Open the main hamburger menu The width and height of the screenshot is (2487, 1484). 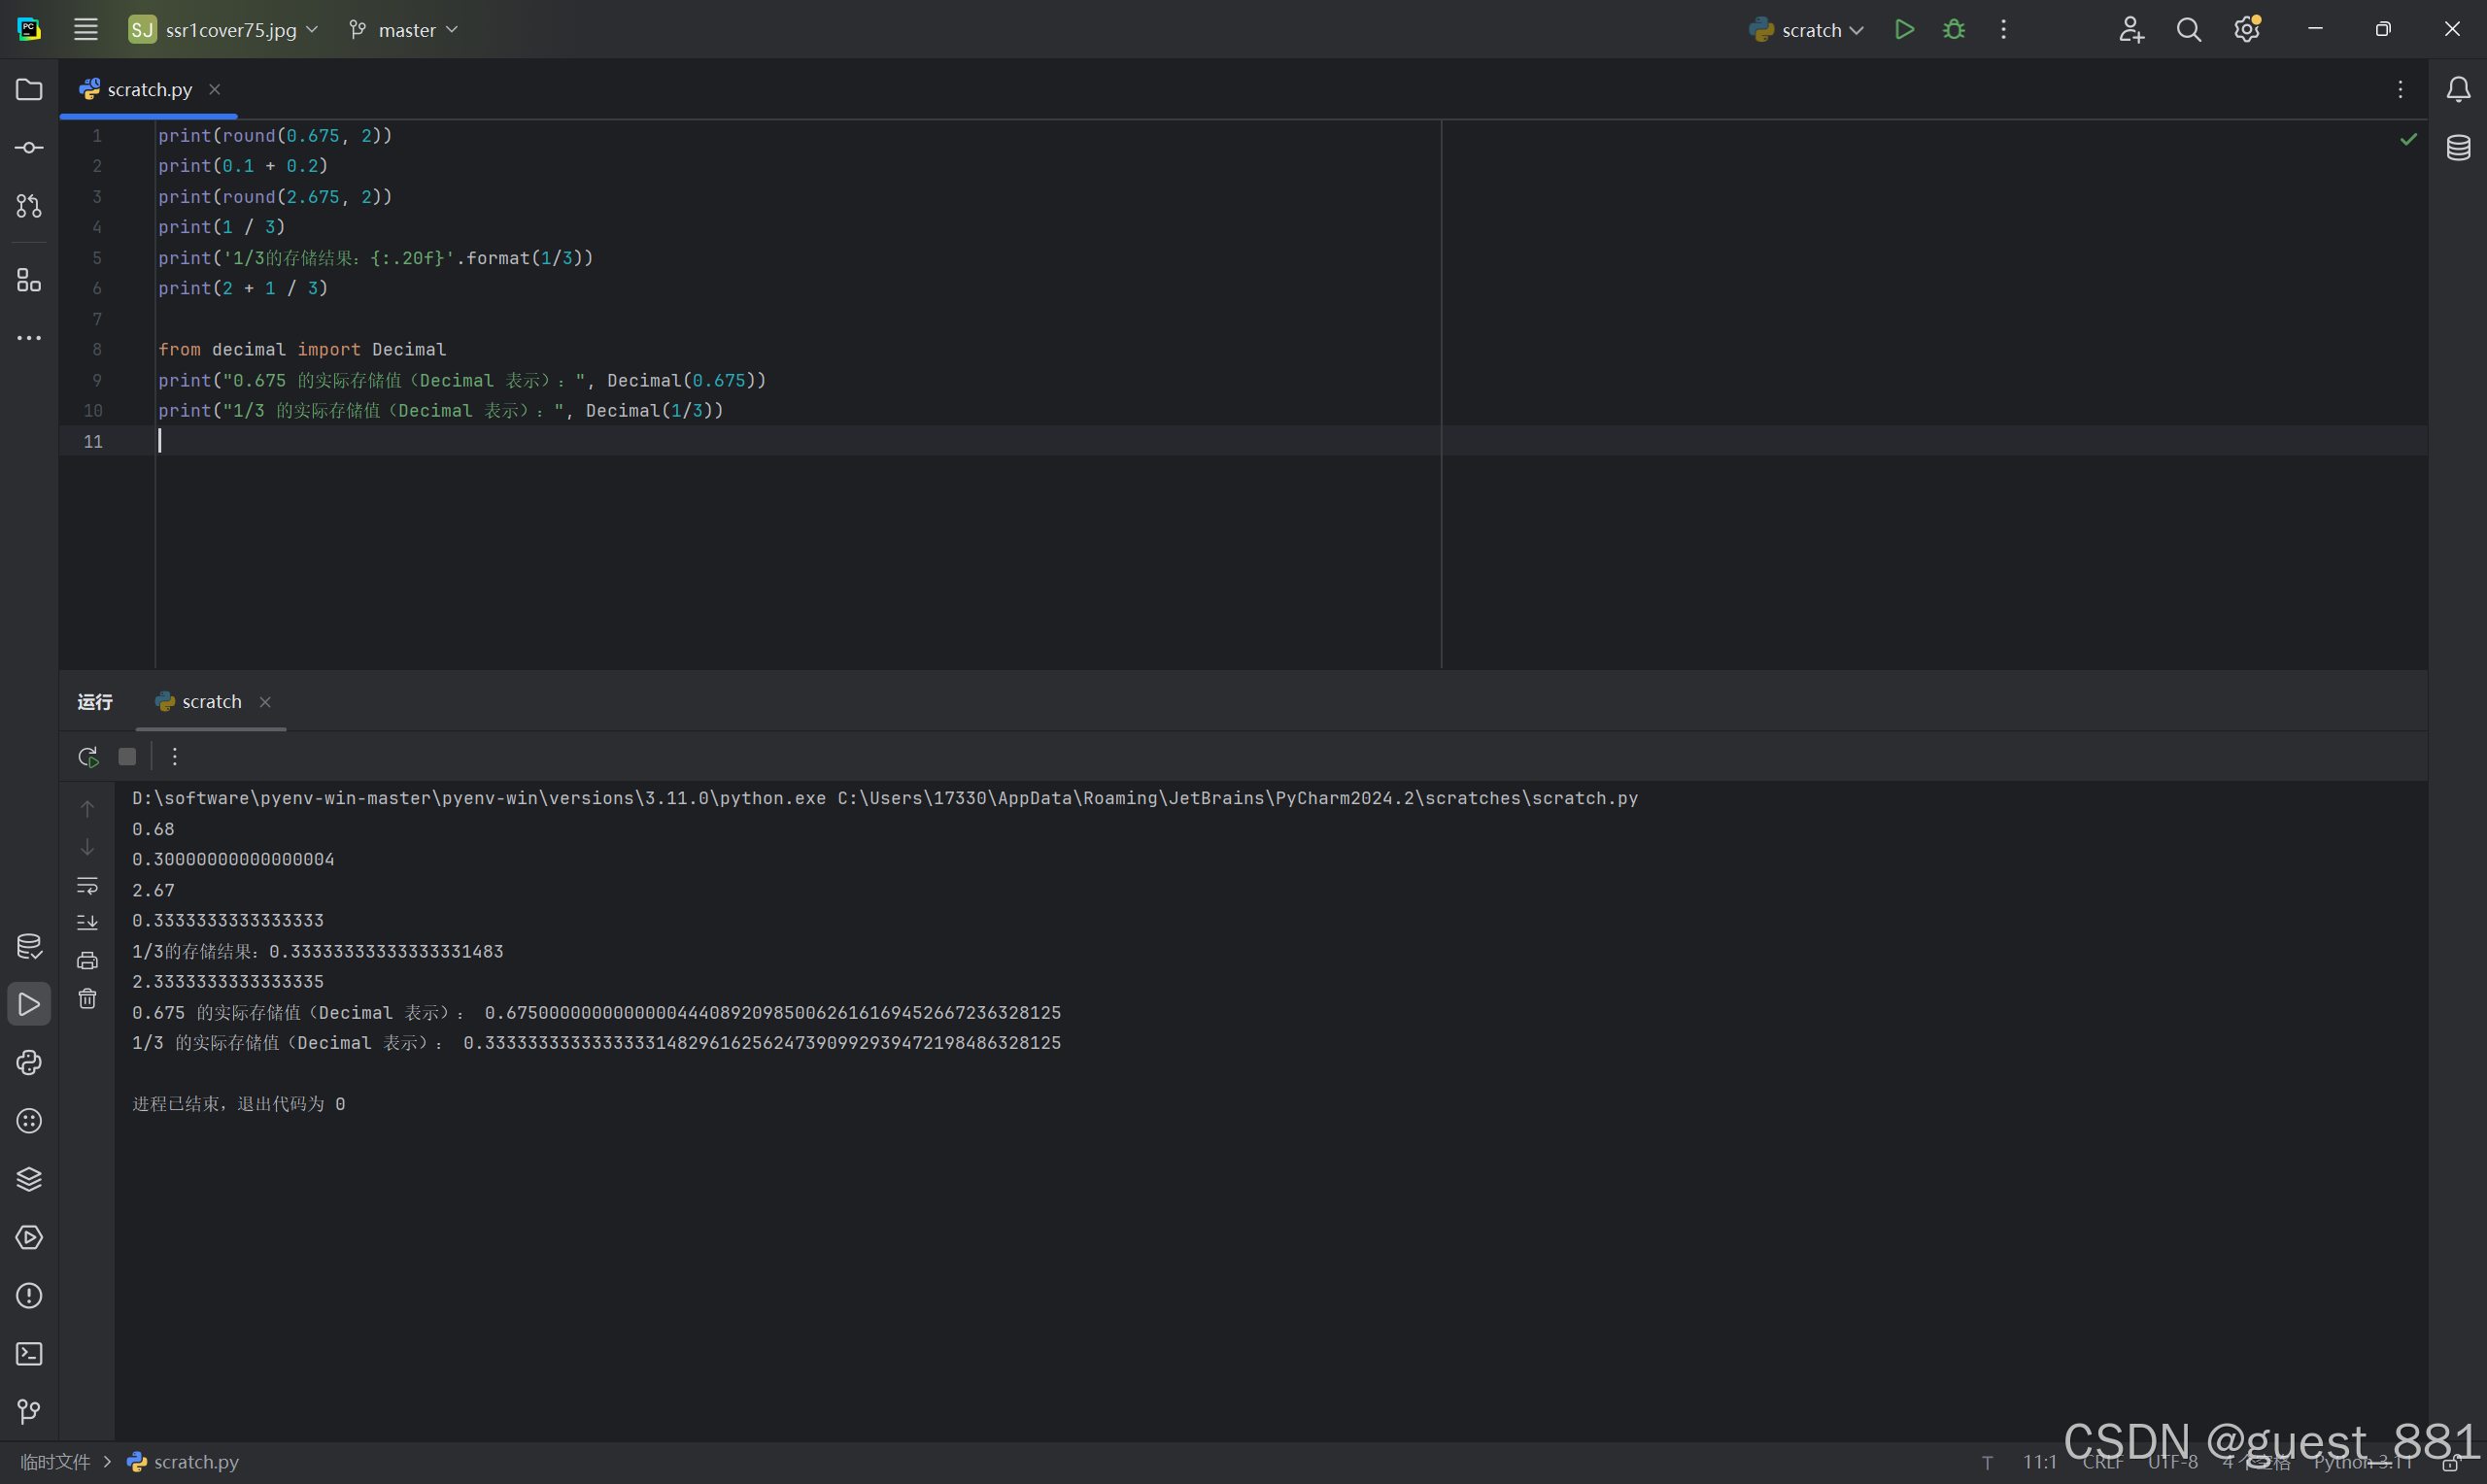click(86, 30)
